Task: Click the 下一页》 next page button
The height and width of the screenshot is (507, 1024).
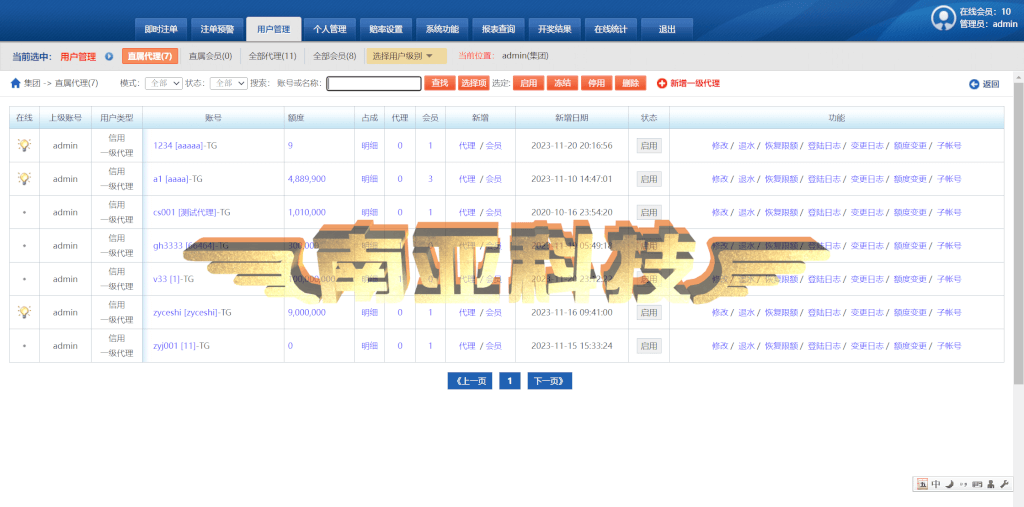Action: click(550, 381)
